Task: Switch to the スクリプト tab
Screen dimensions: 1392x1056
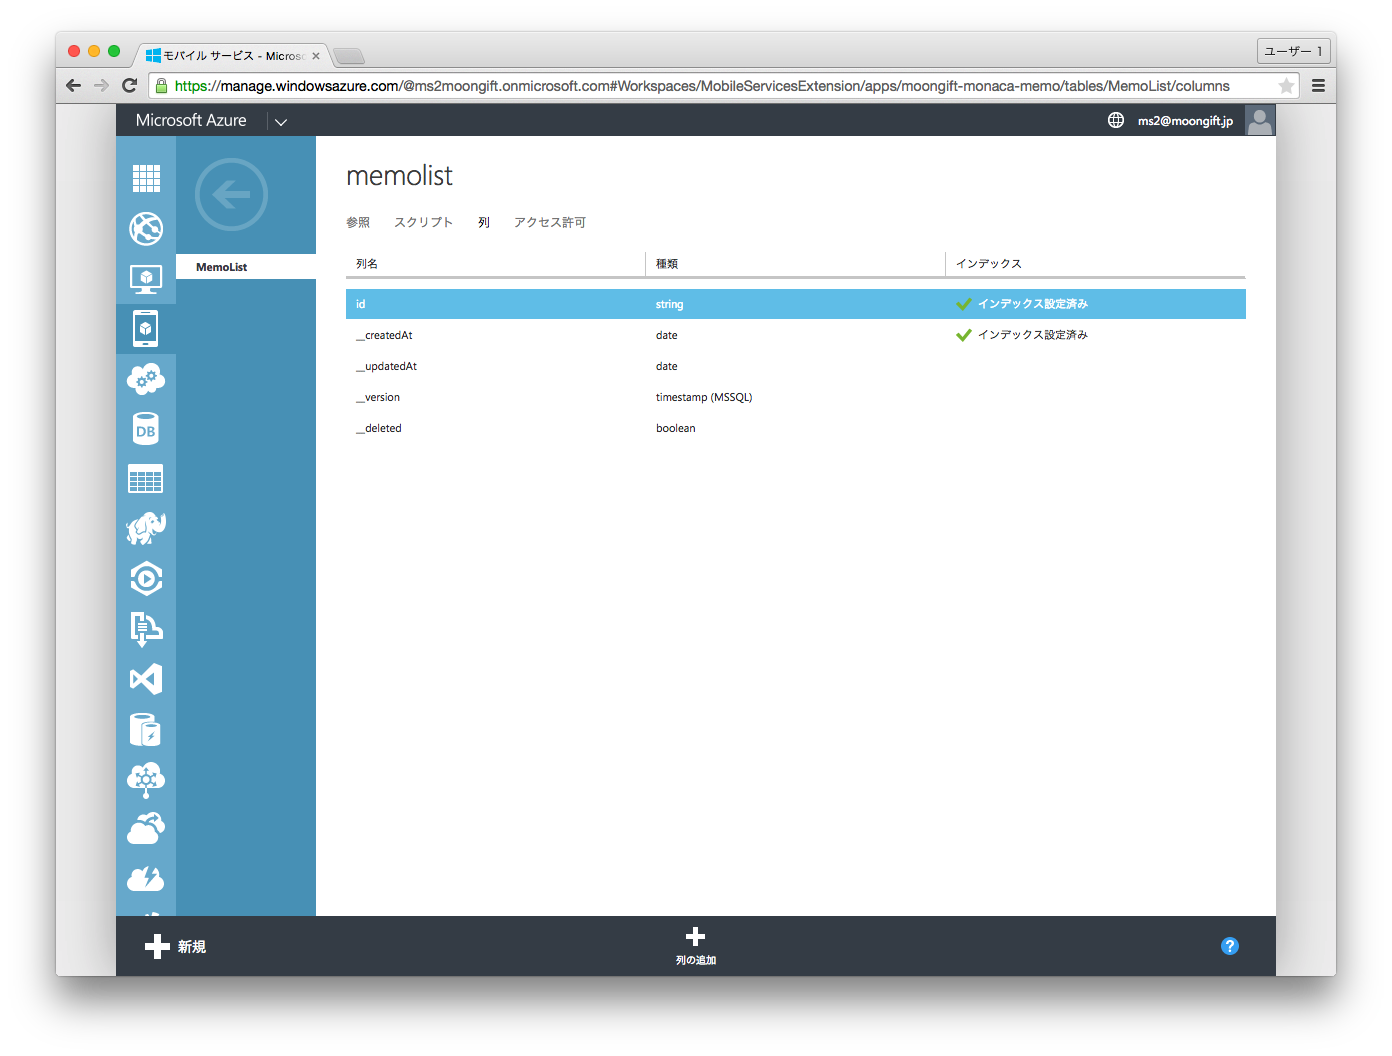Action: [x=423, y=222]
